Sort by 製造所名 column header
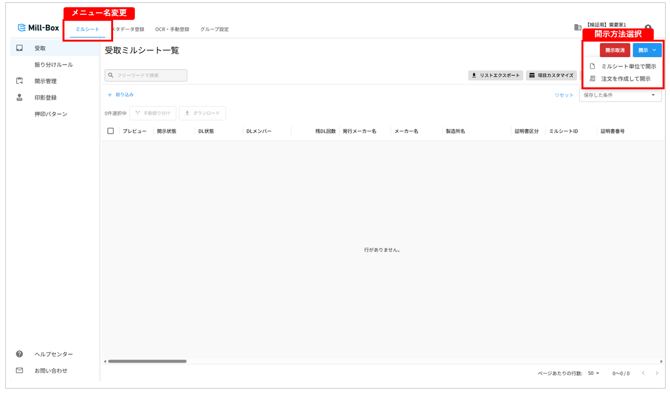Screen dimensions: 670x393 tap(455, 131)
